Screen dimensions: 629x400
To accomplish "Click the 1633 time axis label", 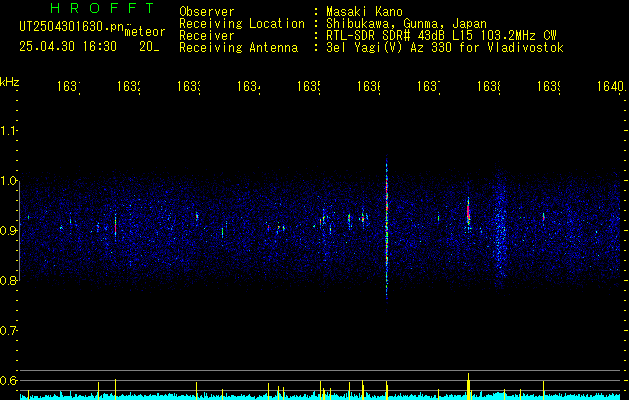I will pyautogui.click(x=189, y=86).
